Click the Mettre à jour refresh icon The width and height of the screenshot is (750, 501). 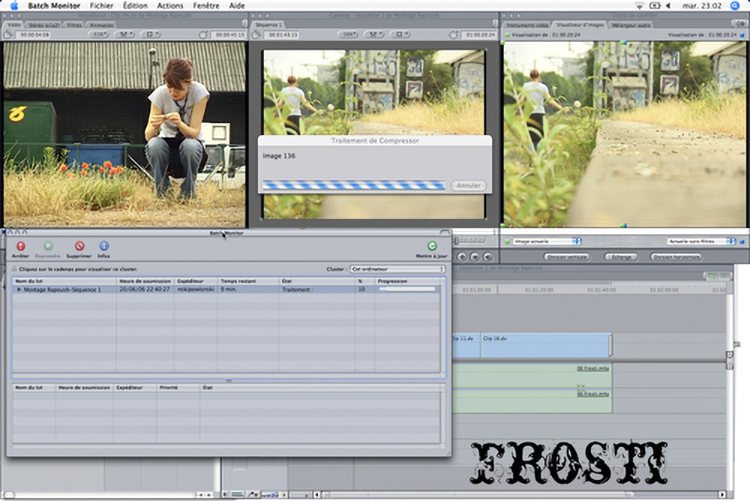pyautogui.click(x=432, y=246)
